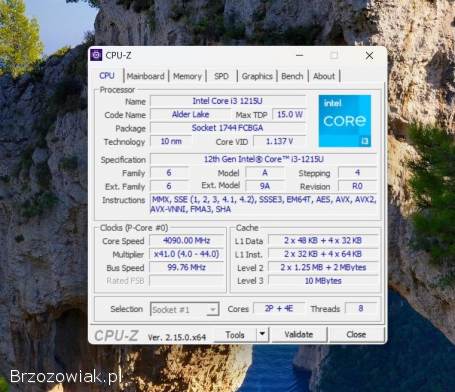Click the Close button at bottom

[x=356, y=334]
